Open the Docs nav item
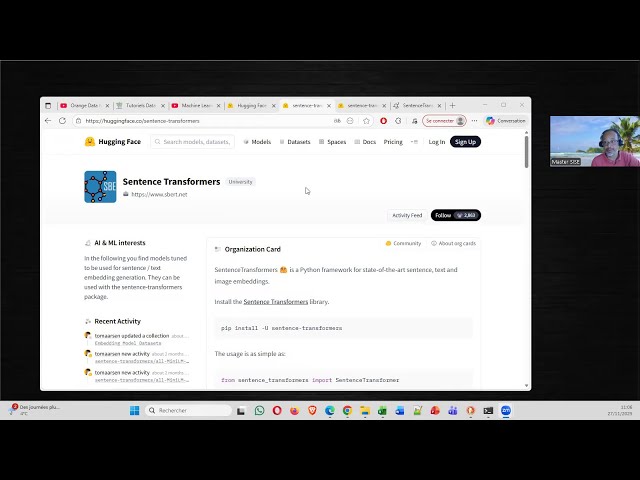640x480 pixels. tap(365, 142)
